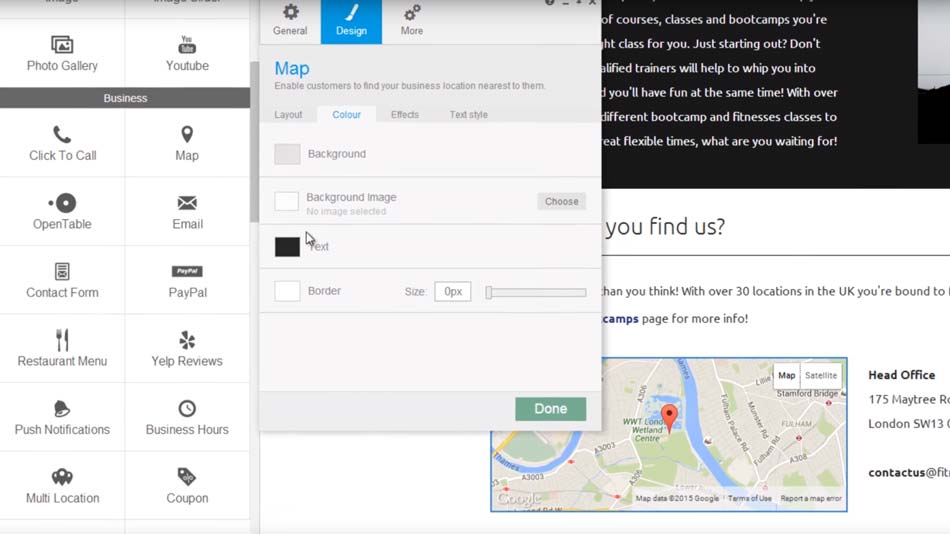Click the border Size input field
This screenshot has height=534, width=950.
[453, 292]
